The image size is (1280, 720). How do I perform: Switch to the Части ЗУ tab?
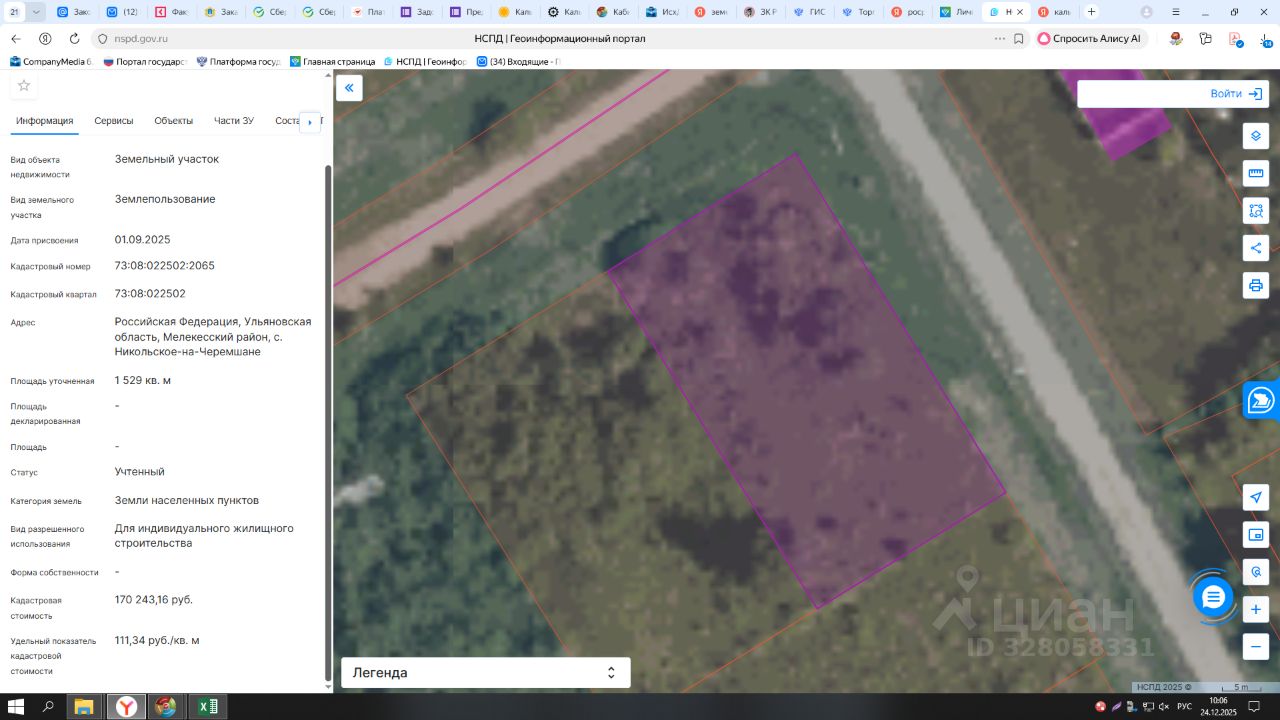point(234,121)
